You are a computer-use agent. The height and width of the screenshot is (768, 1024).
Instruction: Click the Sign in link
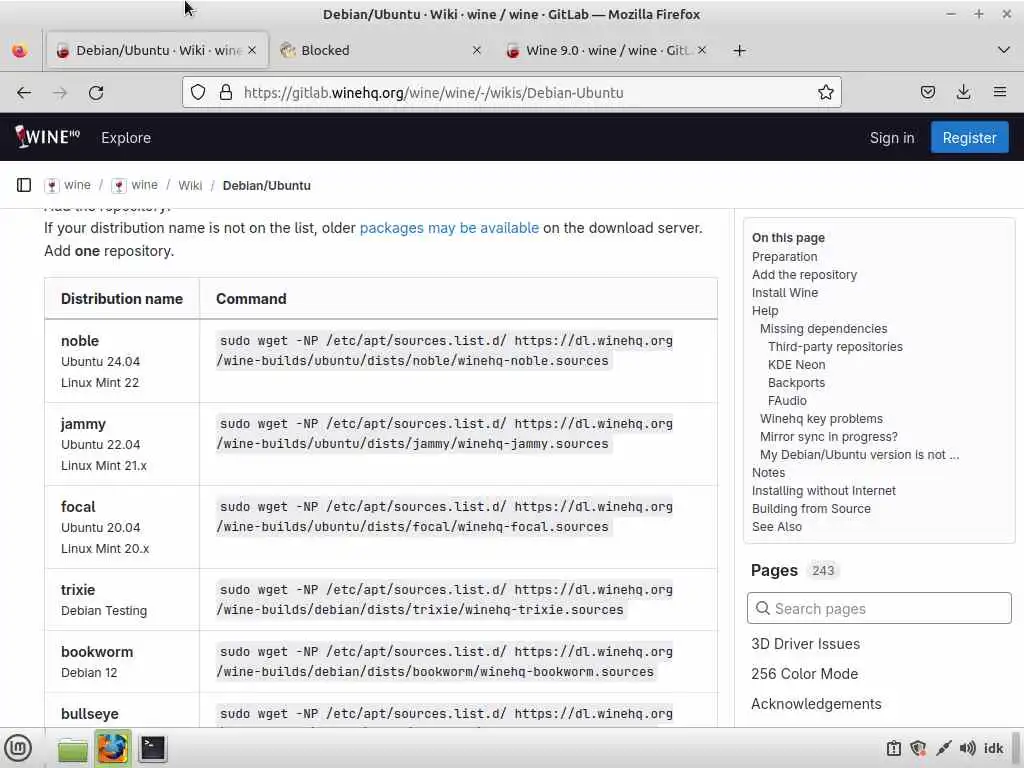coord(891,138)
